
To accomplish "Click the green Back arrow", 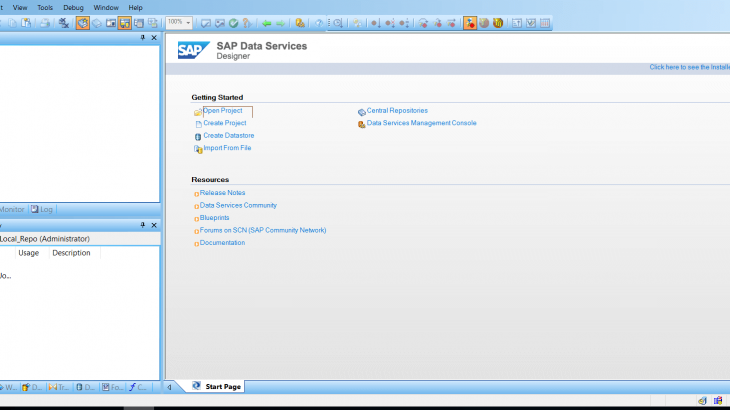I will coord(266,23).
